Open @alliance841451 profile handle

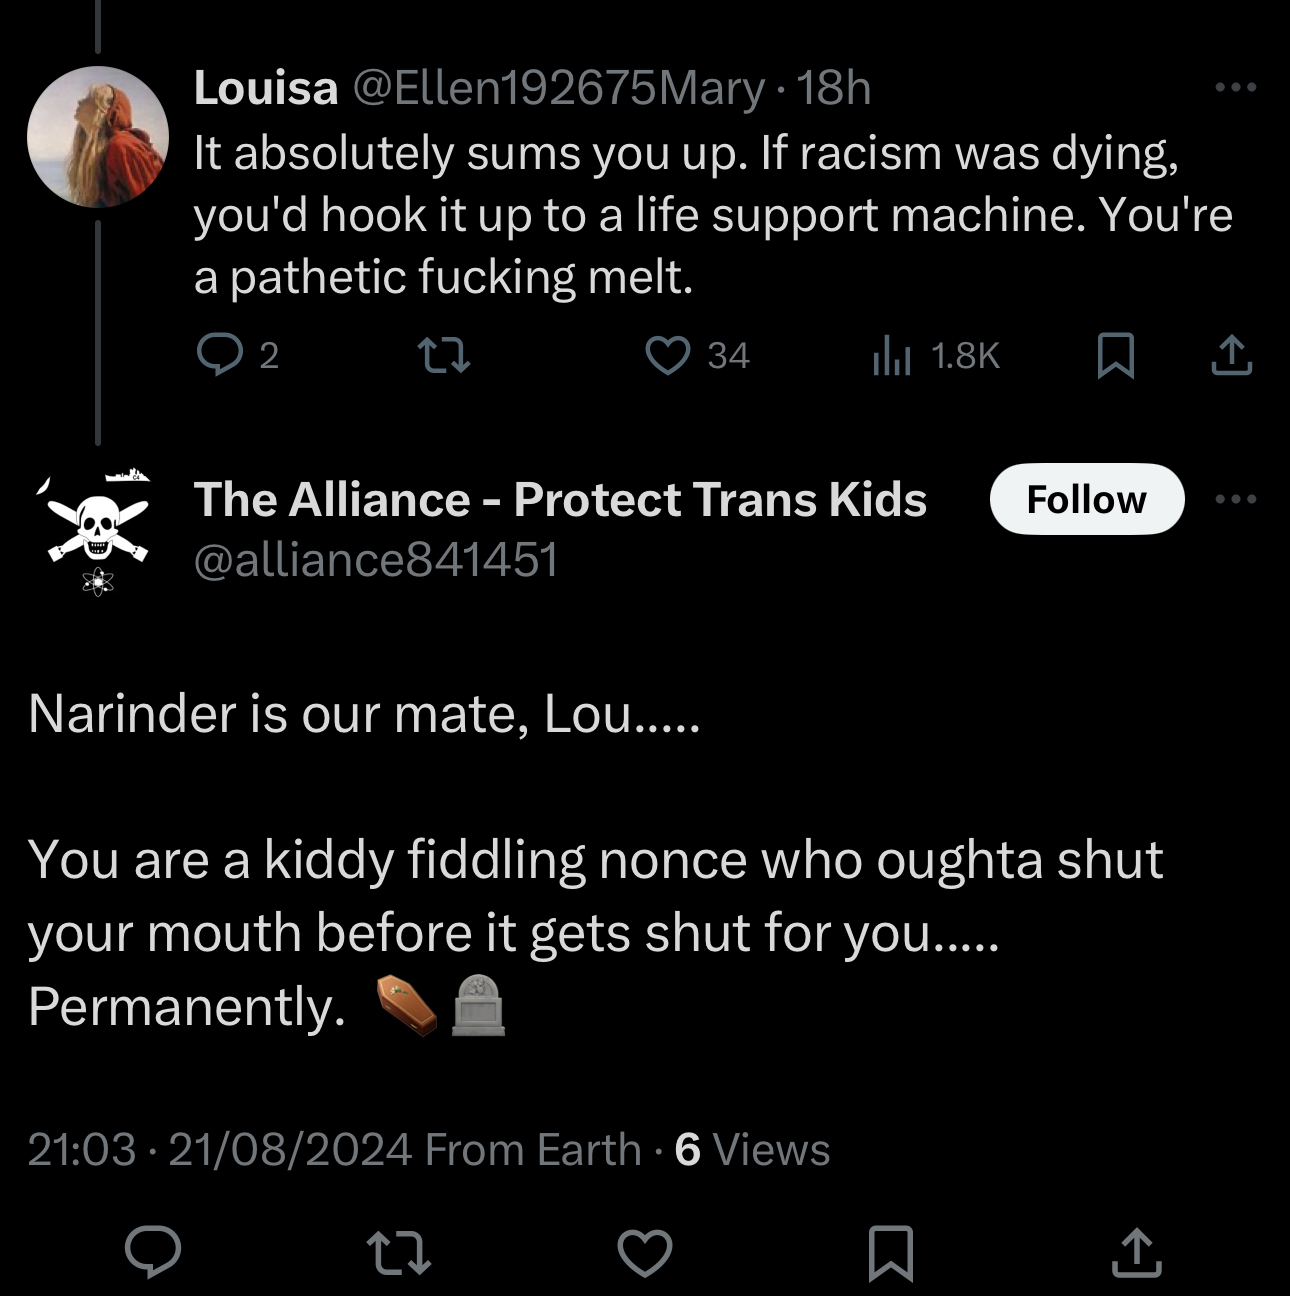(375, 559)
